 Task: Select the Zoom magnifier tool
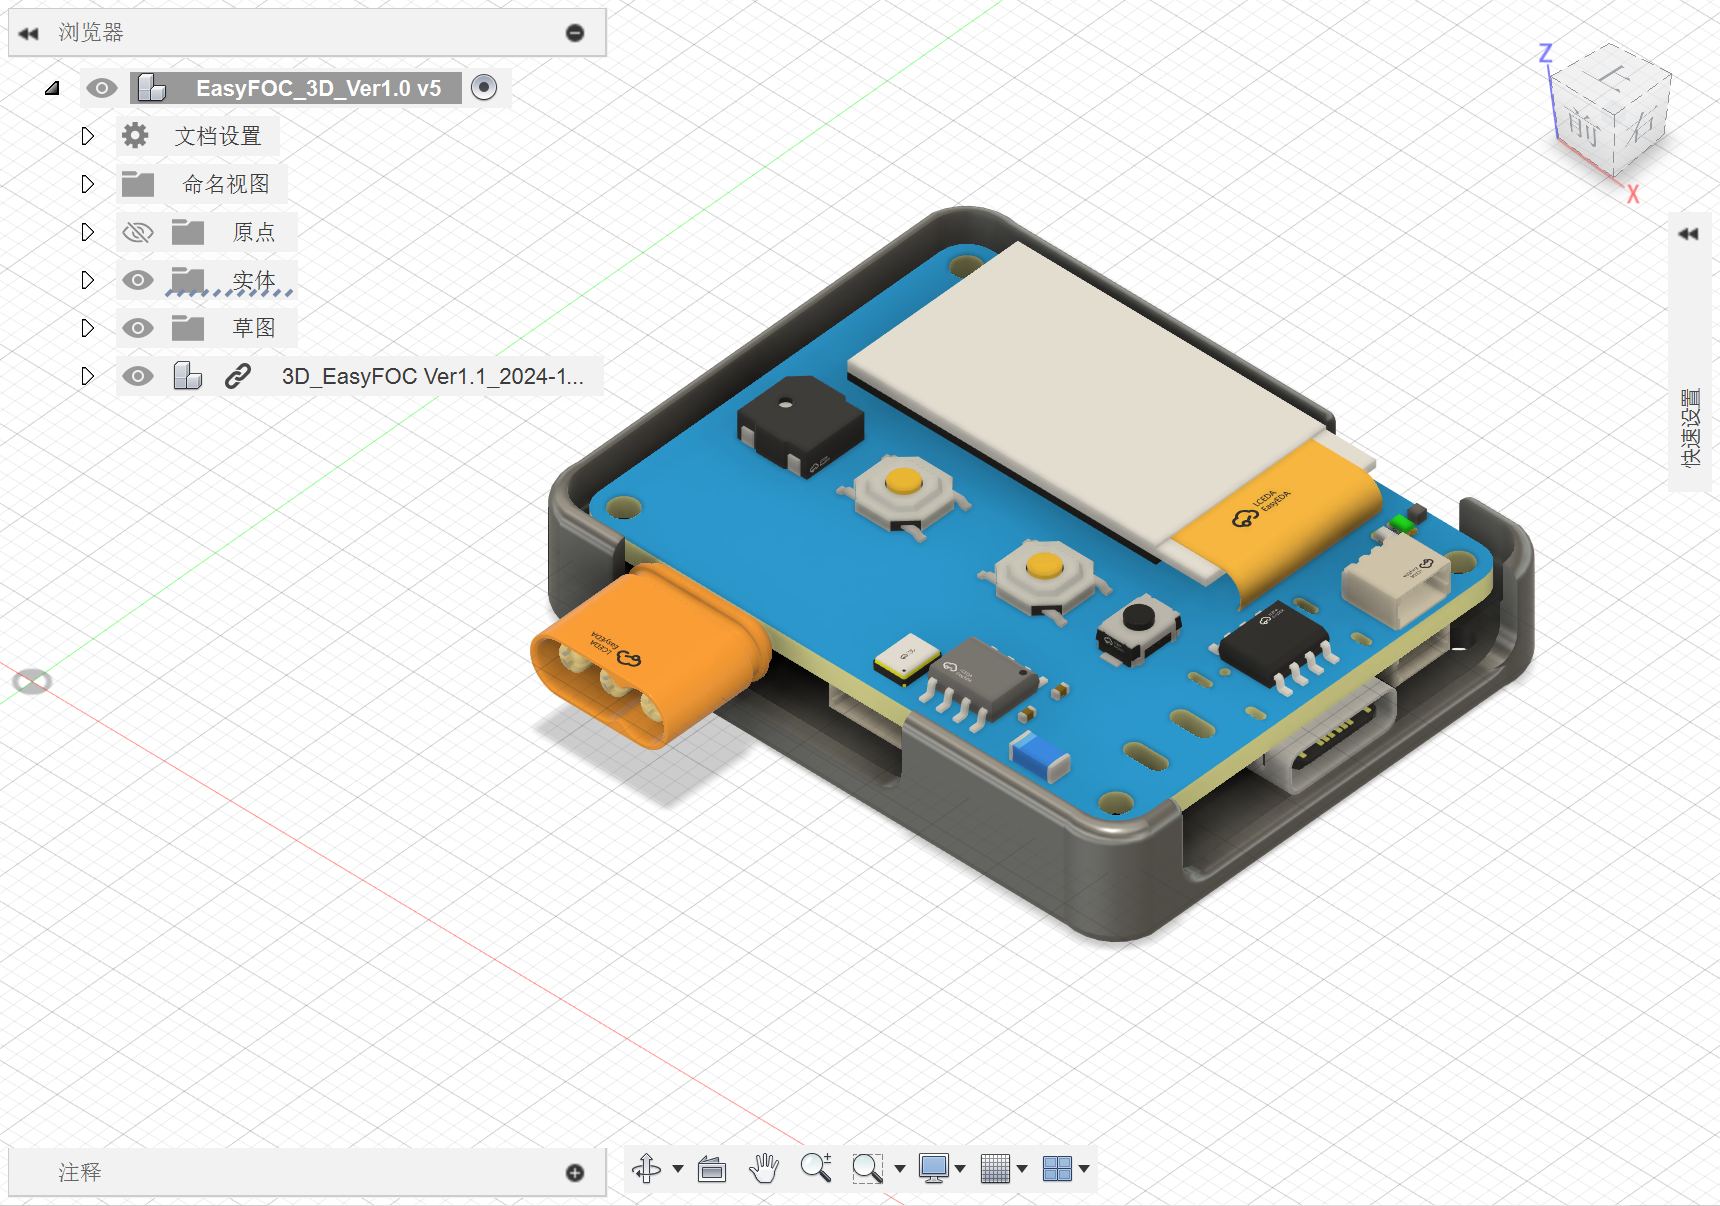coord(816,1167)
